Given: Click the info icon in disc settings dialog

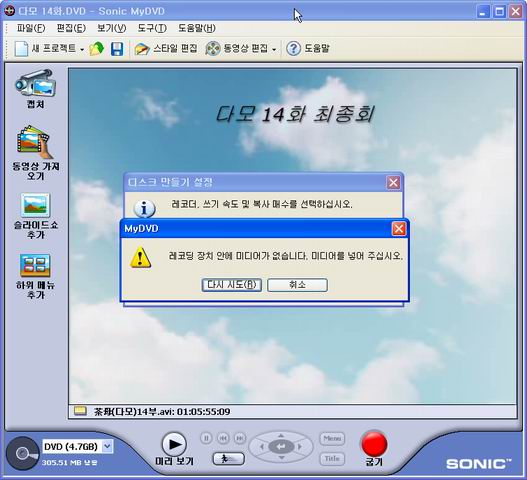Looking at the screenshot, I should pyautogui.click(x=145, y=208).
